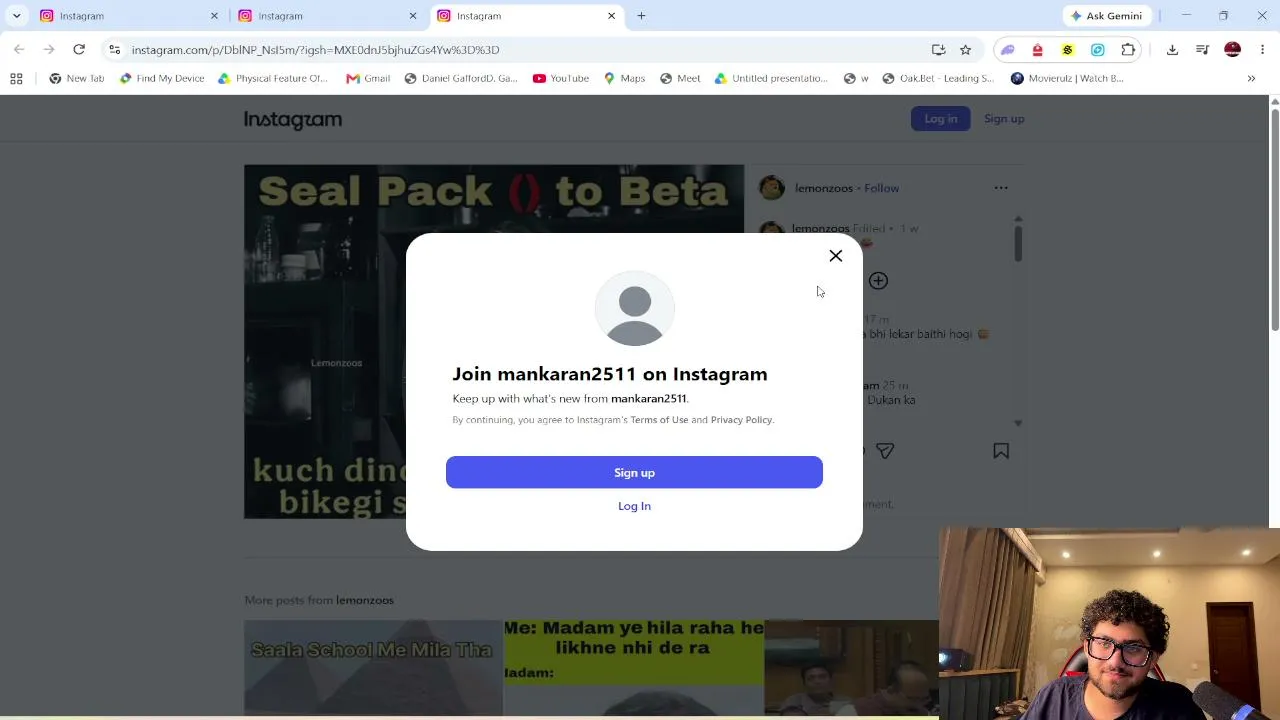Open the Gmail bookmark
This screenshot has height=720, width=1280.
(368, 78)
